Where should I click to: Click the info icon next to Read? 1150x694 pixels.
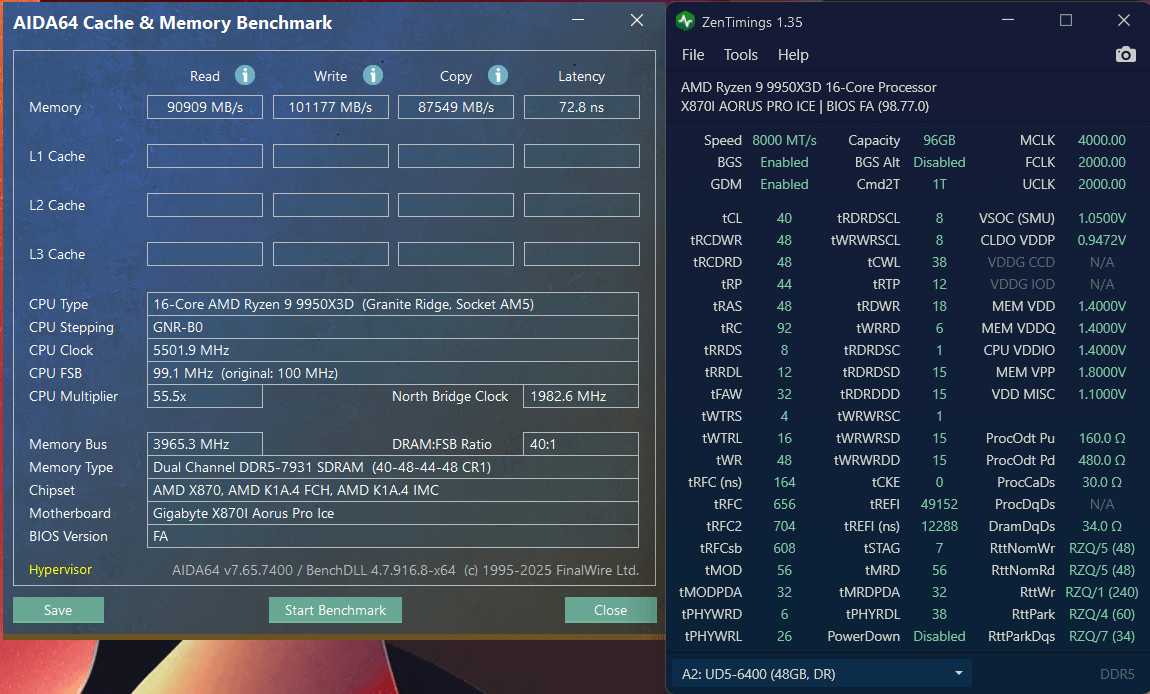(245, 76)
